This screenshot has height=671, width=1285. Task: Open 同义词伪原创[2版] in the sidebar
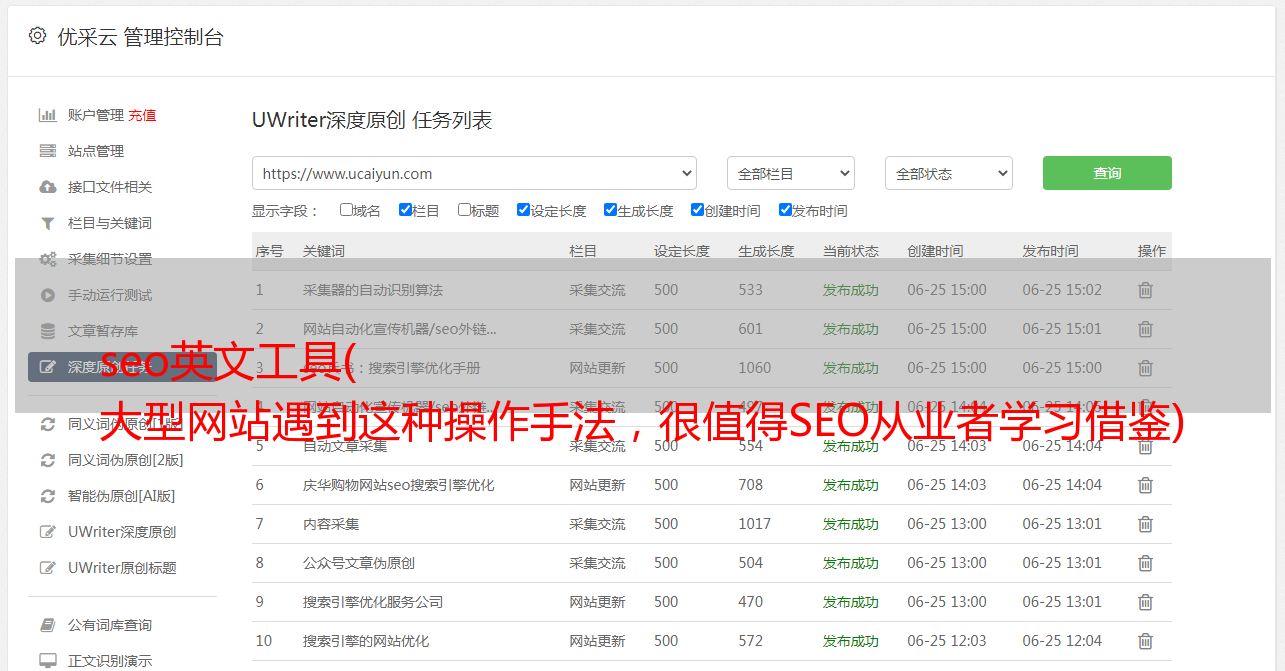pyautogui.click(x=126, y=460)
